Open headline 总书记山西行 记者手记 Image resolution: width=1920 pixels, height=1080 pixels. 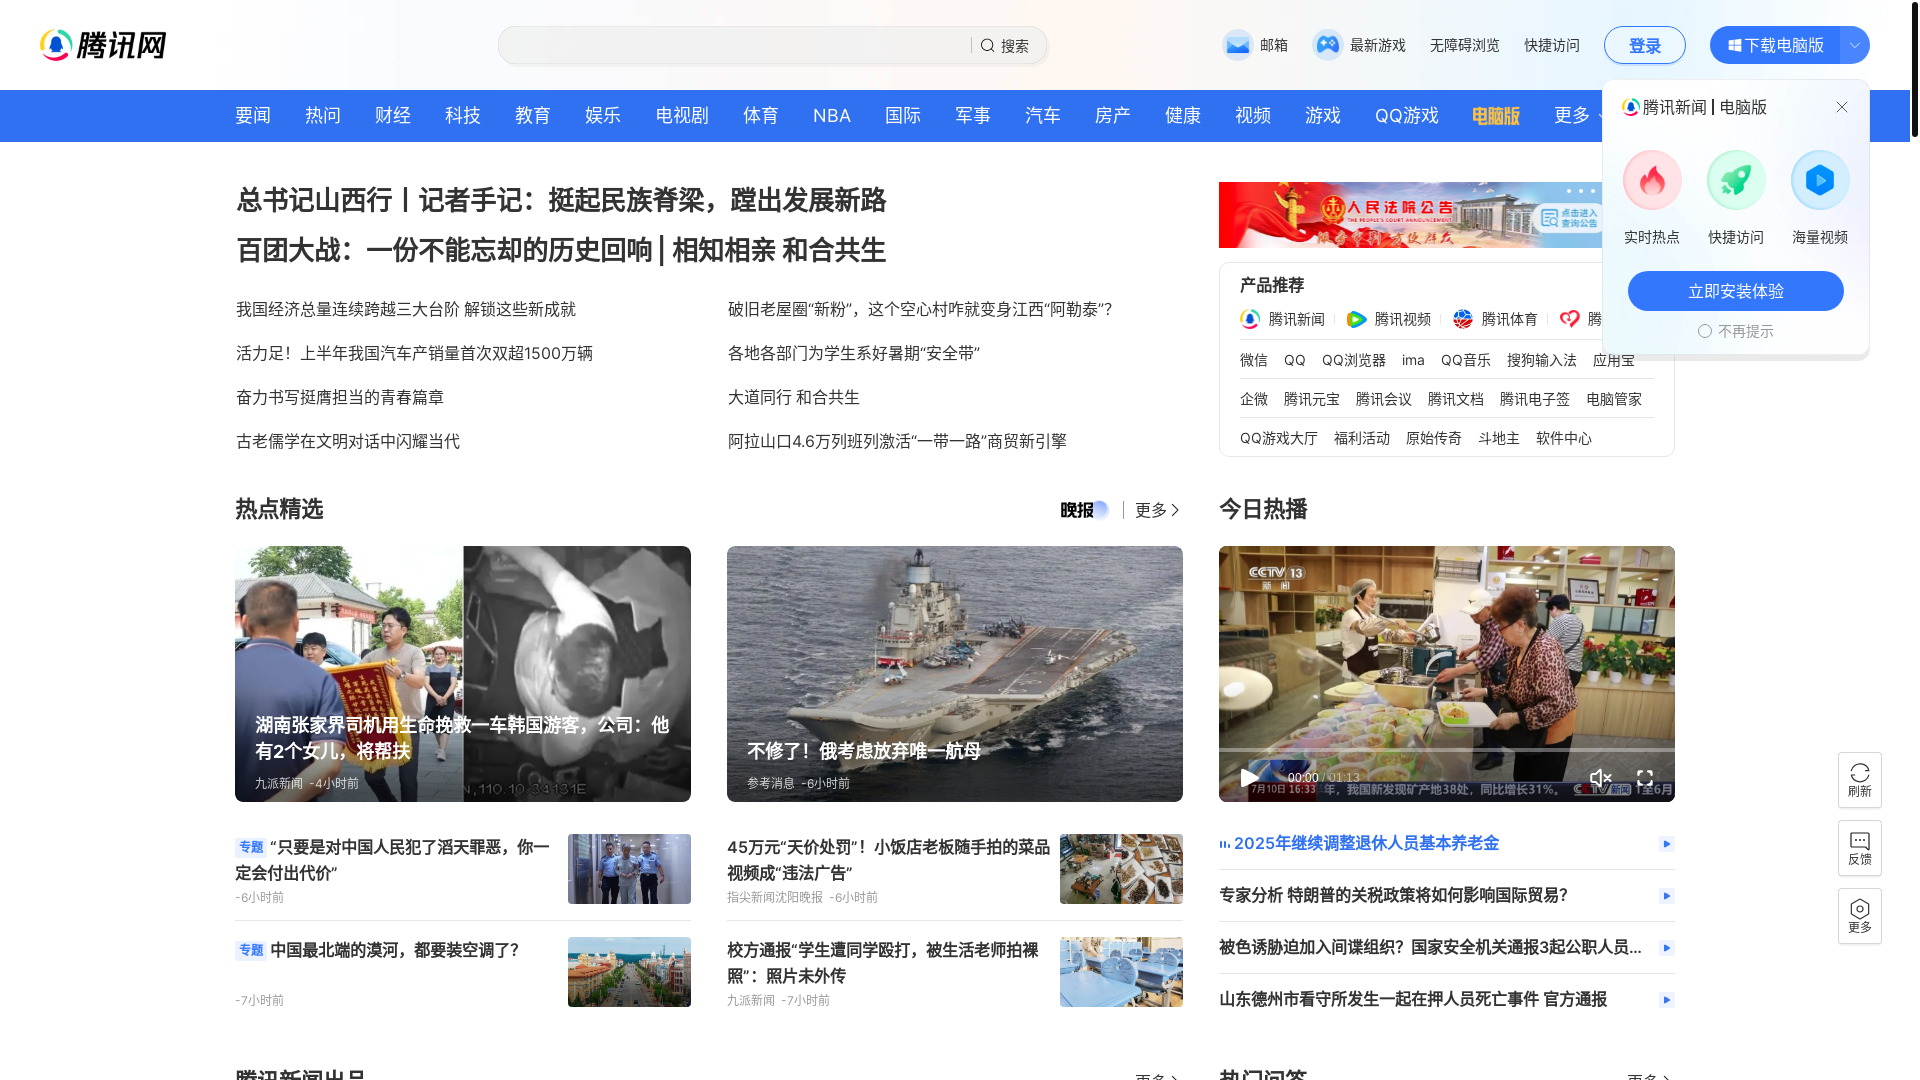pyautogui.click(x=561, y=200)
